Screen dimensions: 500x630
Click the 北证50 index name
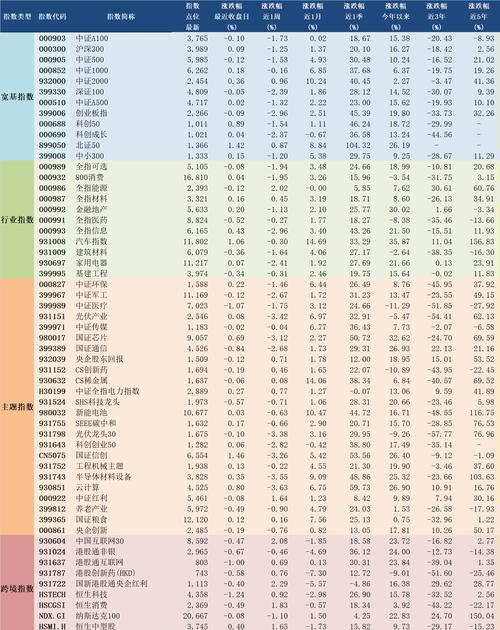[x=88, y=145]
